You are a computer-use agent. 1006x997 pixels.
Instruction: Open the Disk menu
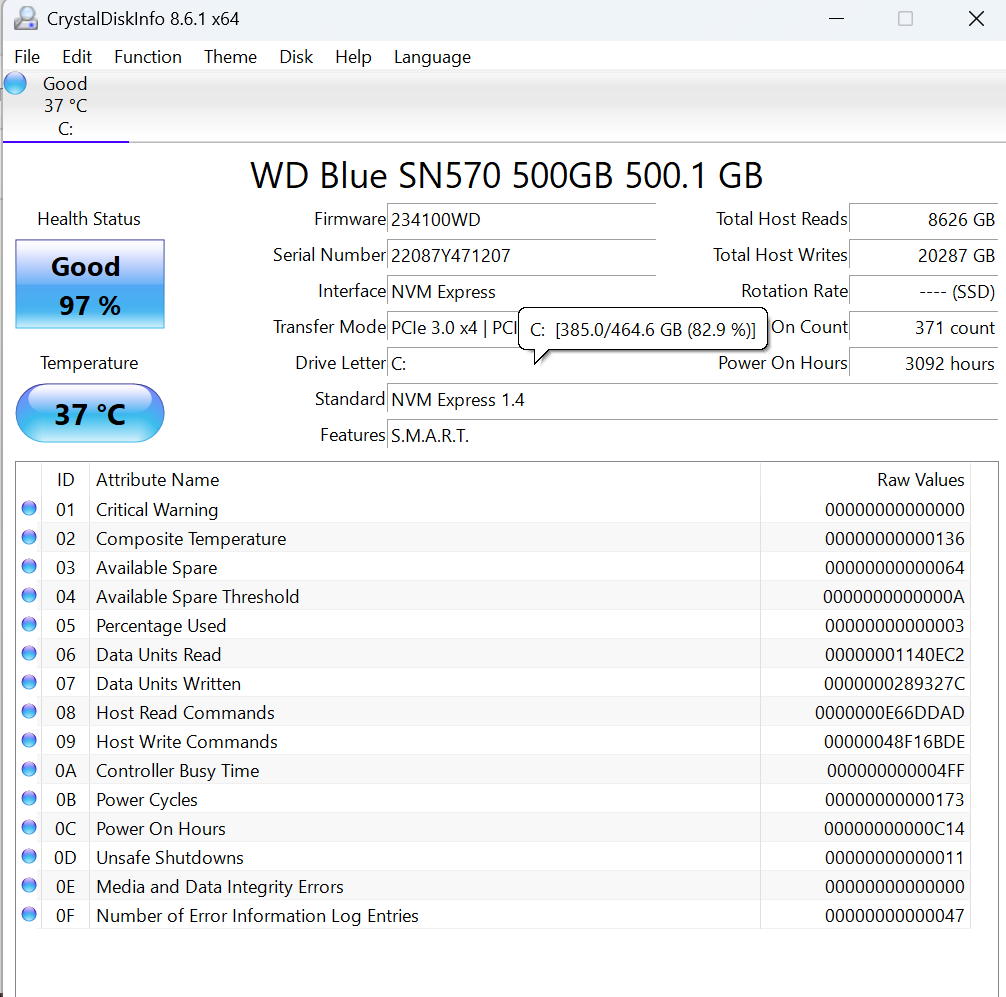(x=296, y=57)
